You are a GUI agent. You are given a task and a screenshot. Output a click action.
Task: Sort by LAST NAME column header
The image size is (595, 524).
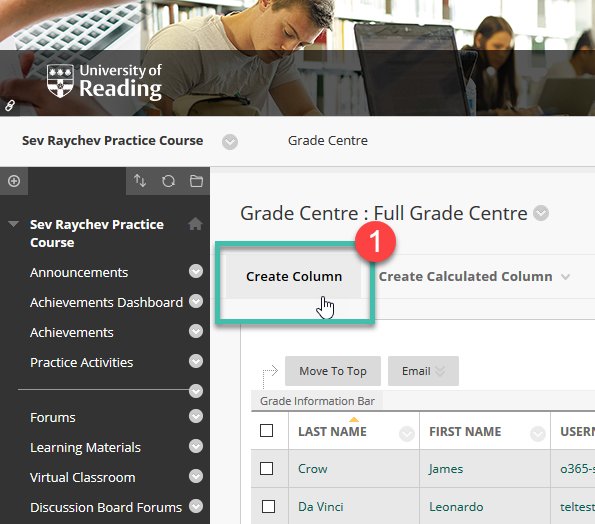click(332, 432)
